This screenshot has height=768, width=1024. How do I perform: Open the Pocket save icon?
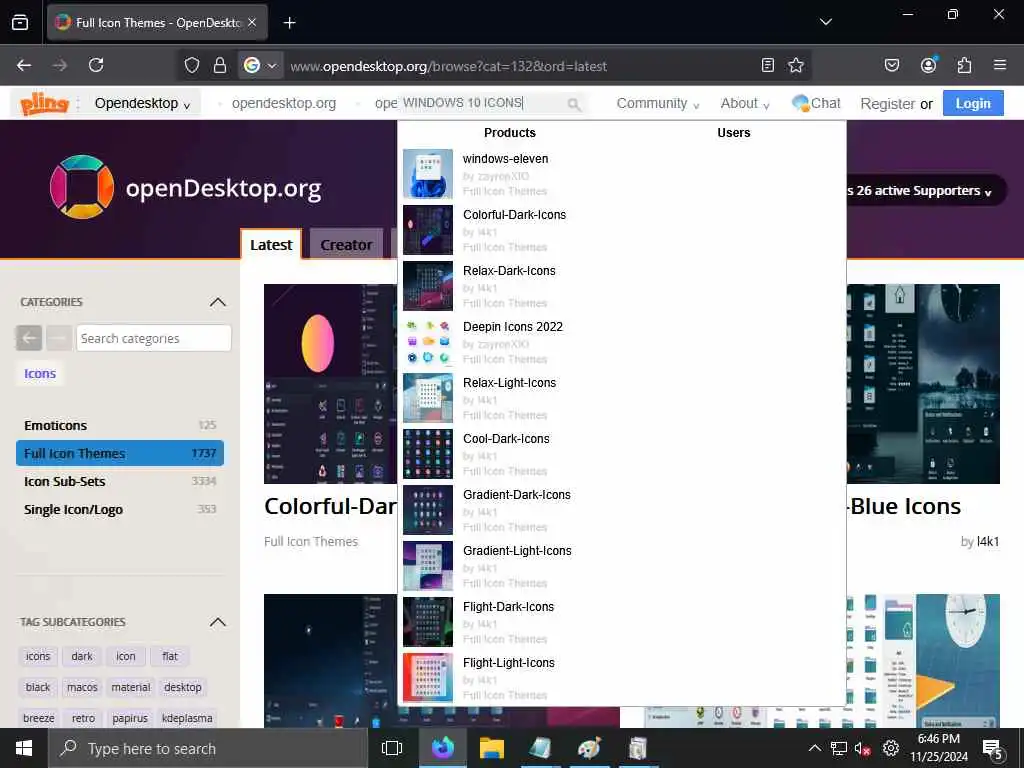point(891,65)
